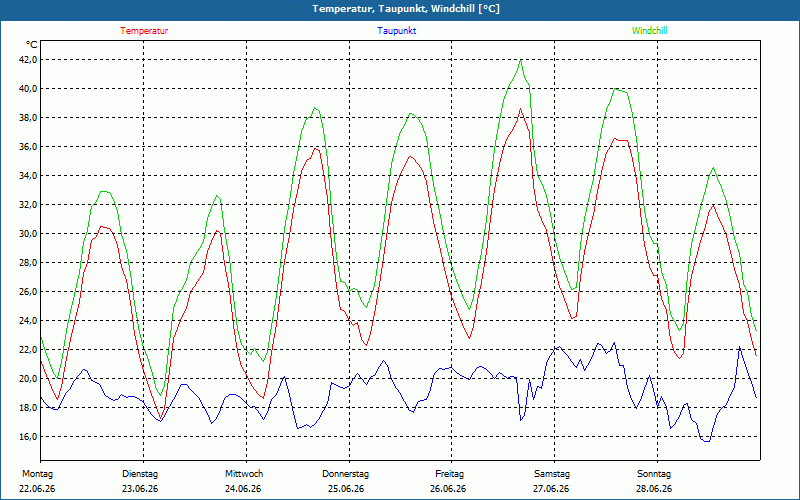Click the °C unit label above the y-axis
800x500 pixels.
click(x=32, y=45)
